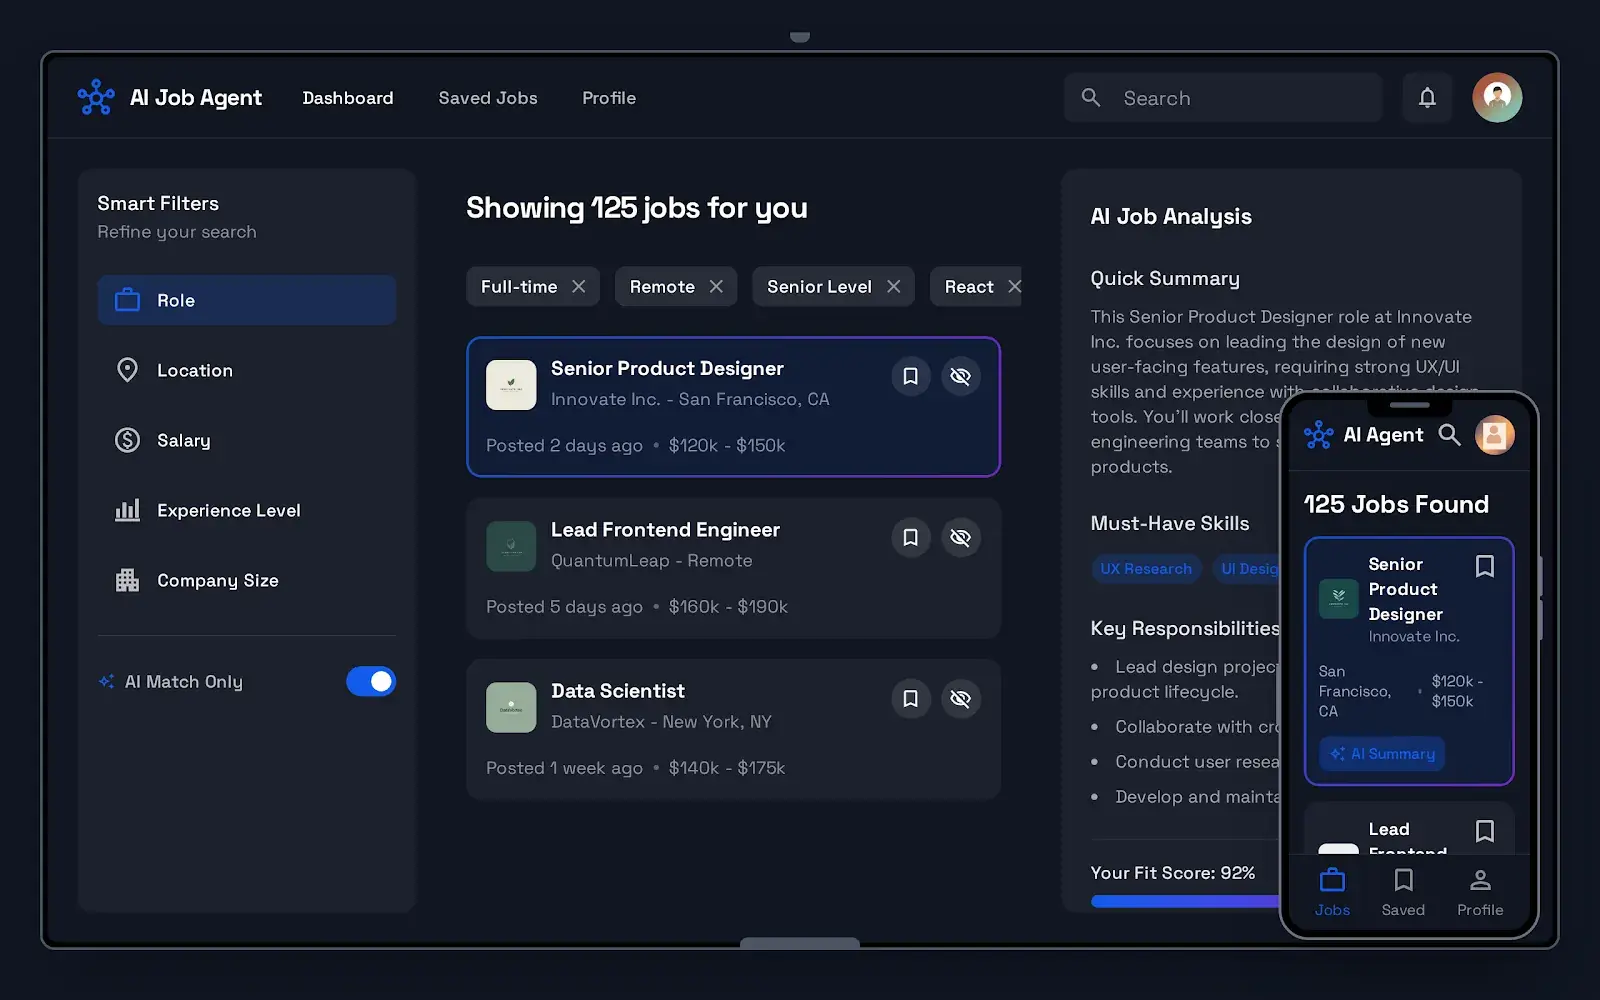
Task: Bookmark the Lead Frontend Engineer job
Action: (x=911, y=537)
